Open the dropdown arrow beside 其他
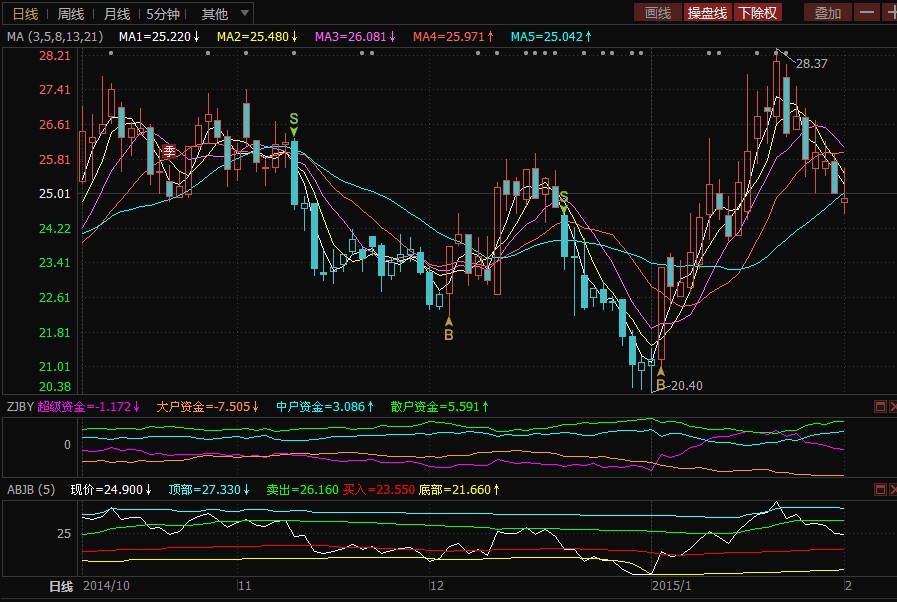This screenshot has width=897, height=602. [x=245, y=14]
